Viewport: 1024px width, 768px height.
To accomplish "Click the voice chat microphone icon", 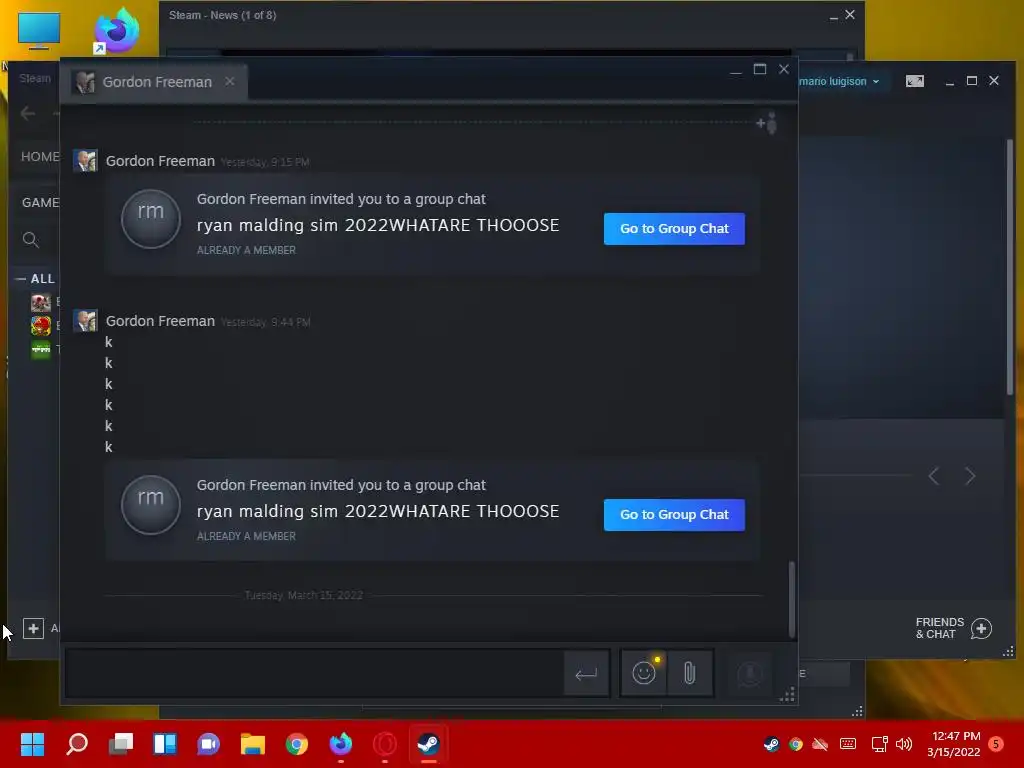I will tap(750, 673).
